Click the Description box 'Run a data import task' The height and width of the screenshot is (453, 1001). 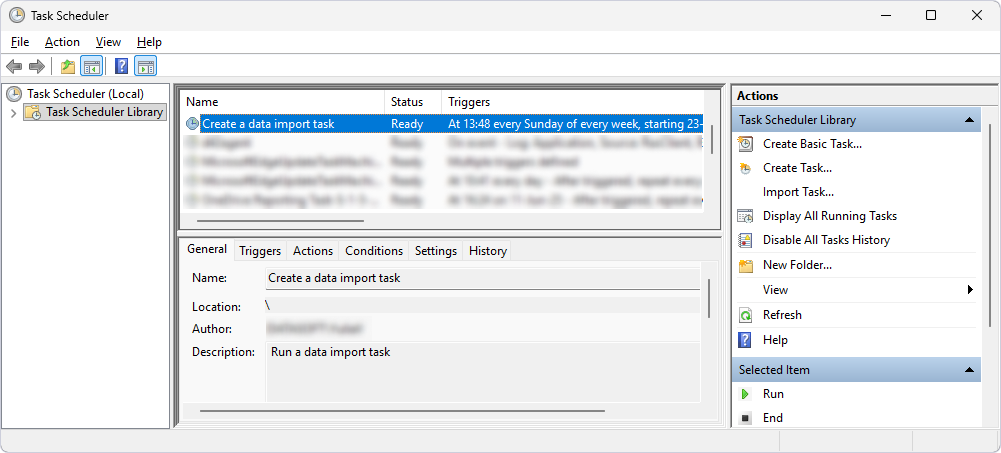point(483,372)
